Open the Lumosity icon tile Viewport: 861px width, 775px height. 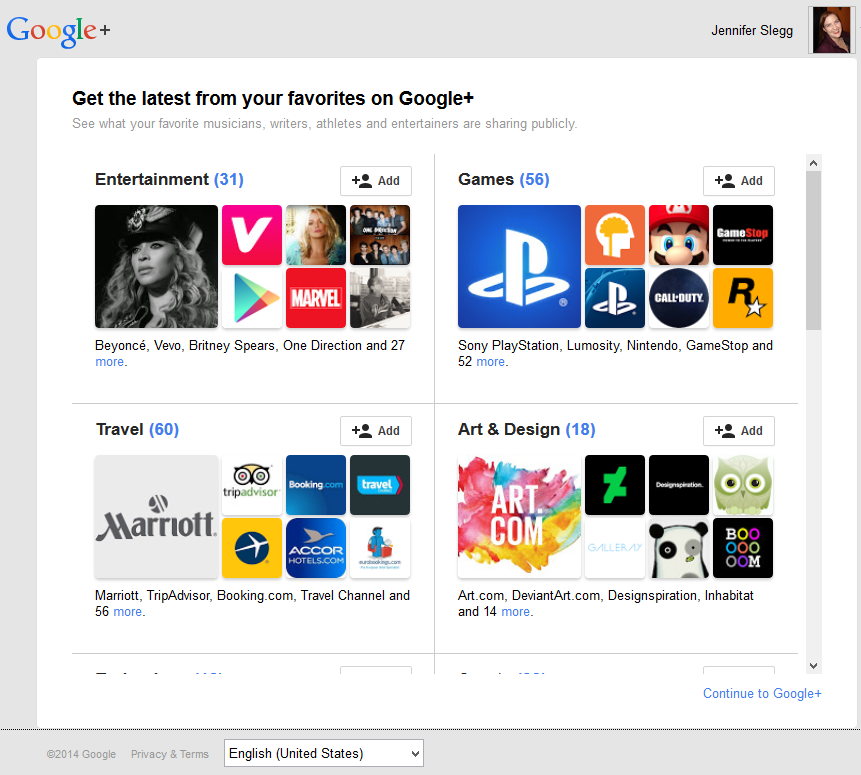click(615, 235)
